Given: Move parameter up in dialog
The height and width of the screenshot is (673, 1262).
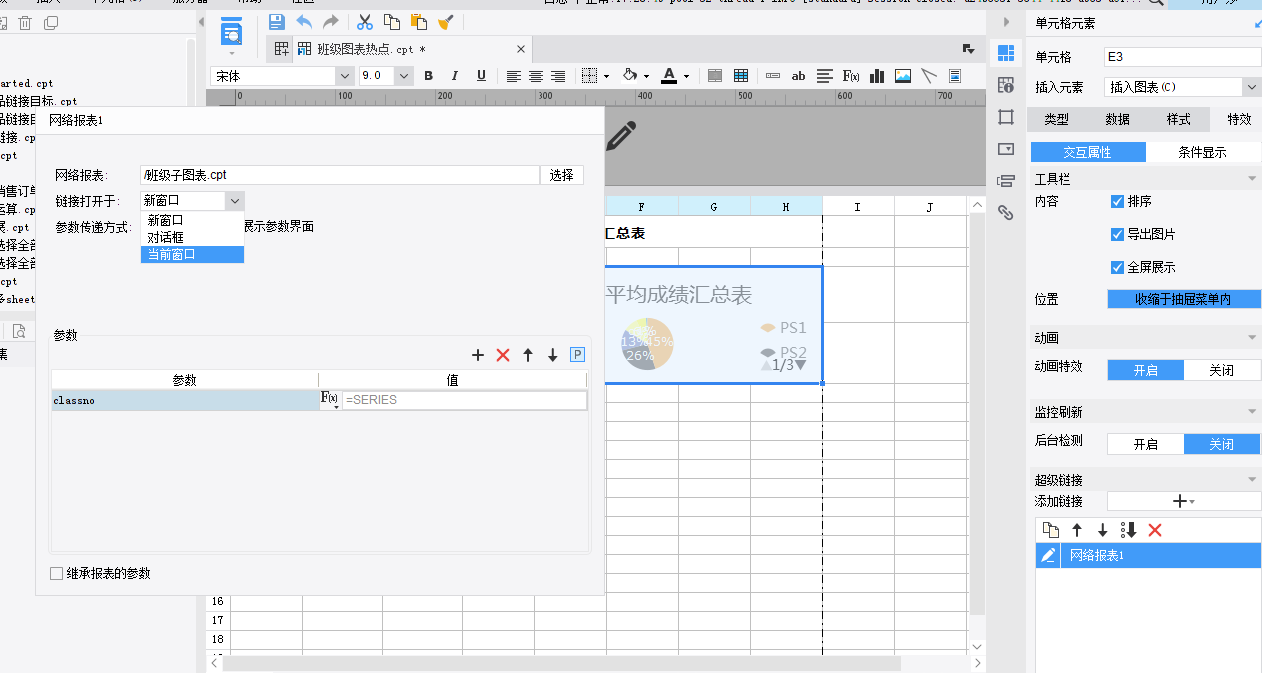Looking at the screenshot, I should pyautogui.click(x=528, y=355).
